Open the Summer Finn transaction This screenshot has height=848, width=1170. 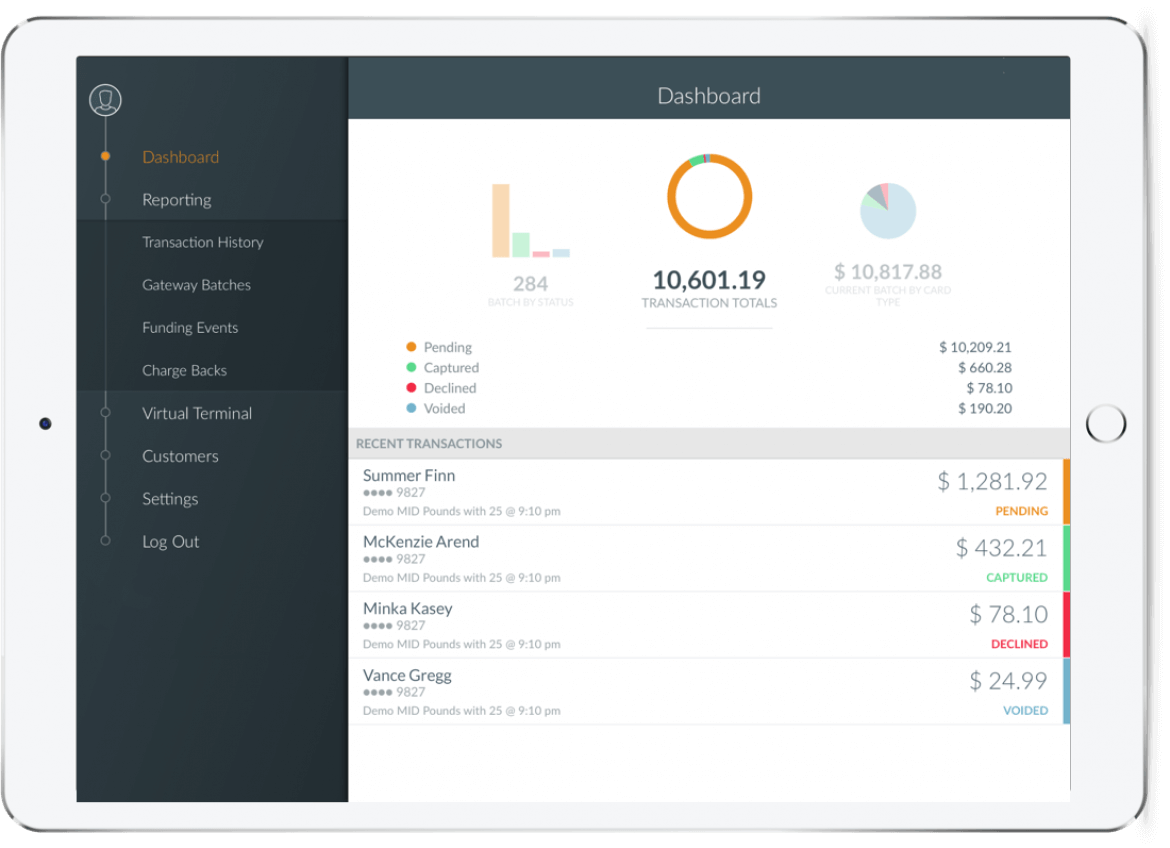coord(709,492)
